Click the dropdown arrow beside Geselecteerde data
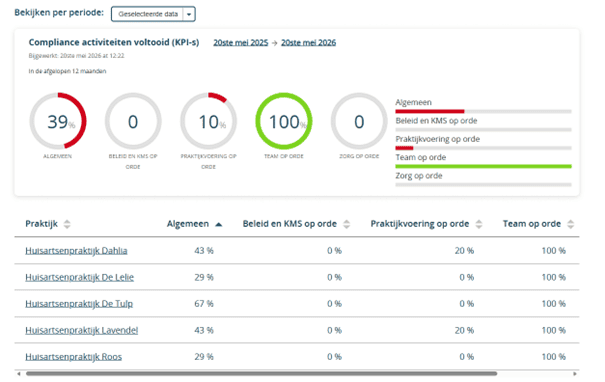This screenshot has width=605, height=382. tap(189, 14)
